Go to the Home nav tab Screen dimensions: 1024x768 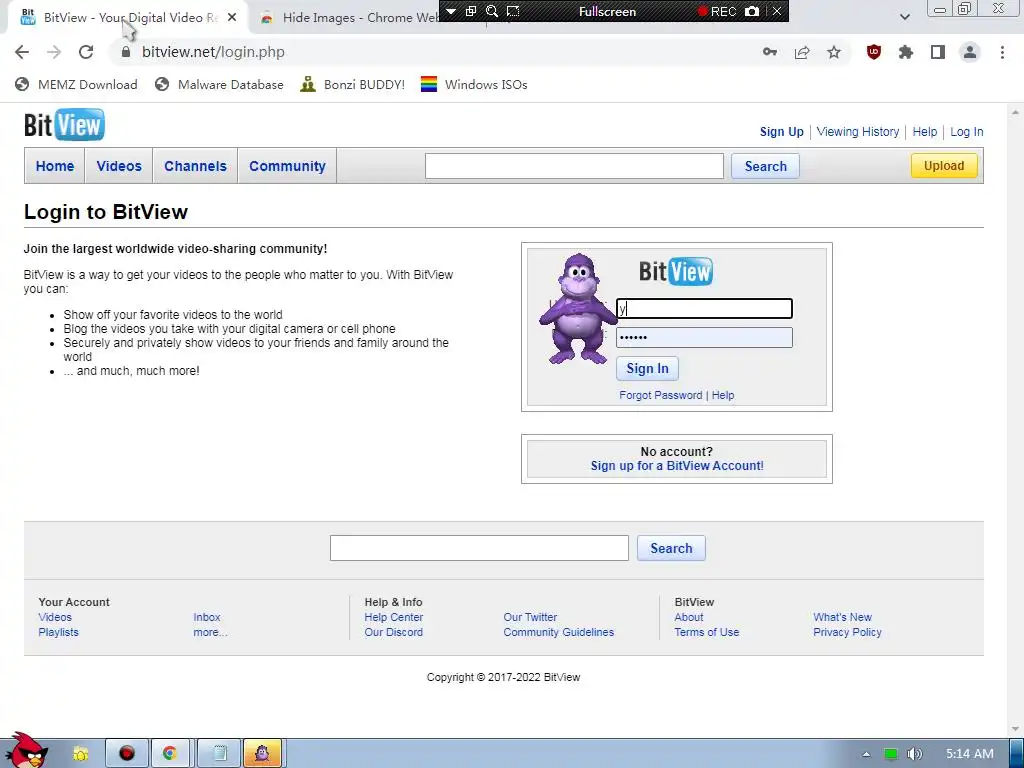[x=55, y=166]
